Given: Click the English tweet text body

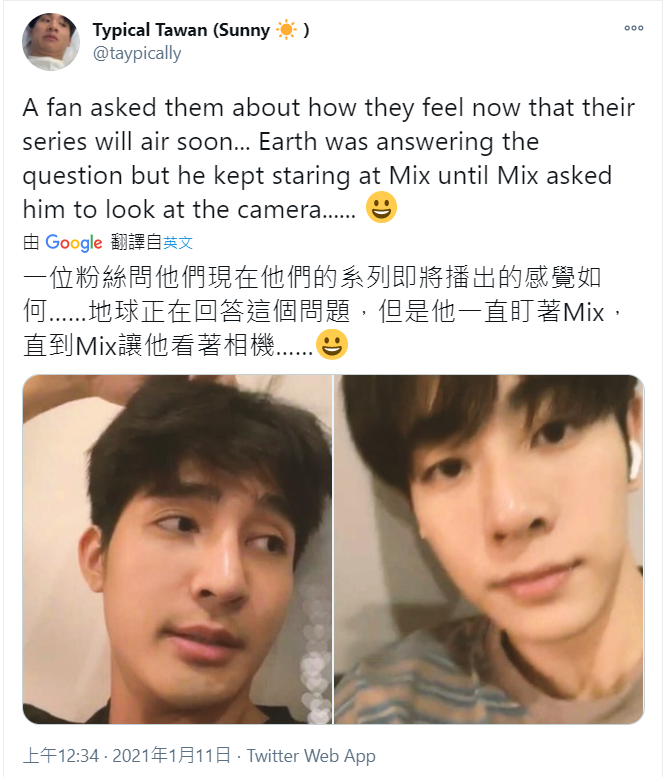Looking at the screenshot, I should (x=329, y=159).
